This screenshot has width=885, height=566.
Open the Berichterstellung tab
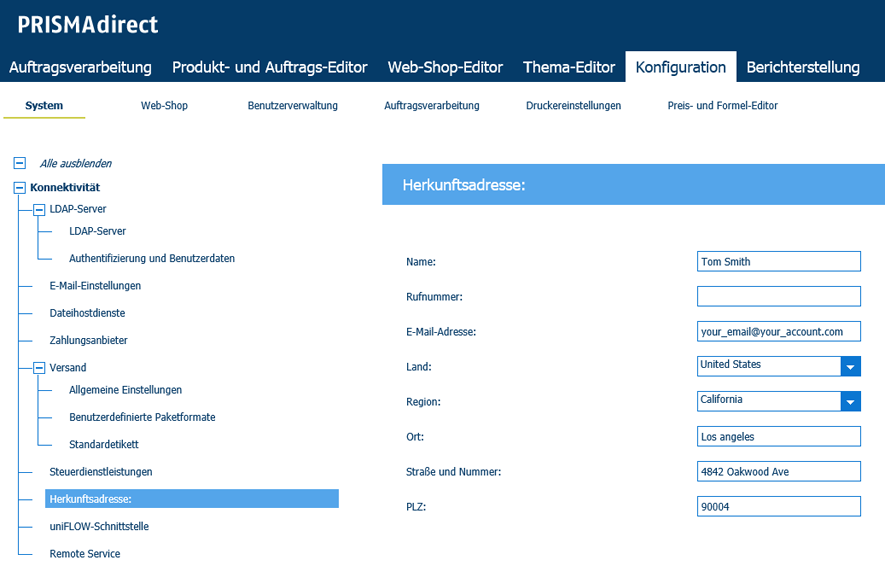point(803,67)
